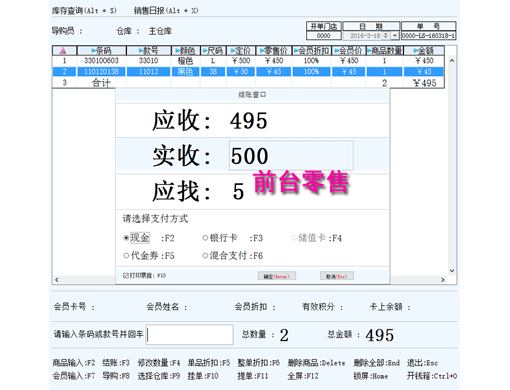Toggle 打印票据 F10 checkbox
The image size is (510, 390).
[x=126, y=275]
